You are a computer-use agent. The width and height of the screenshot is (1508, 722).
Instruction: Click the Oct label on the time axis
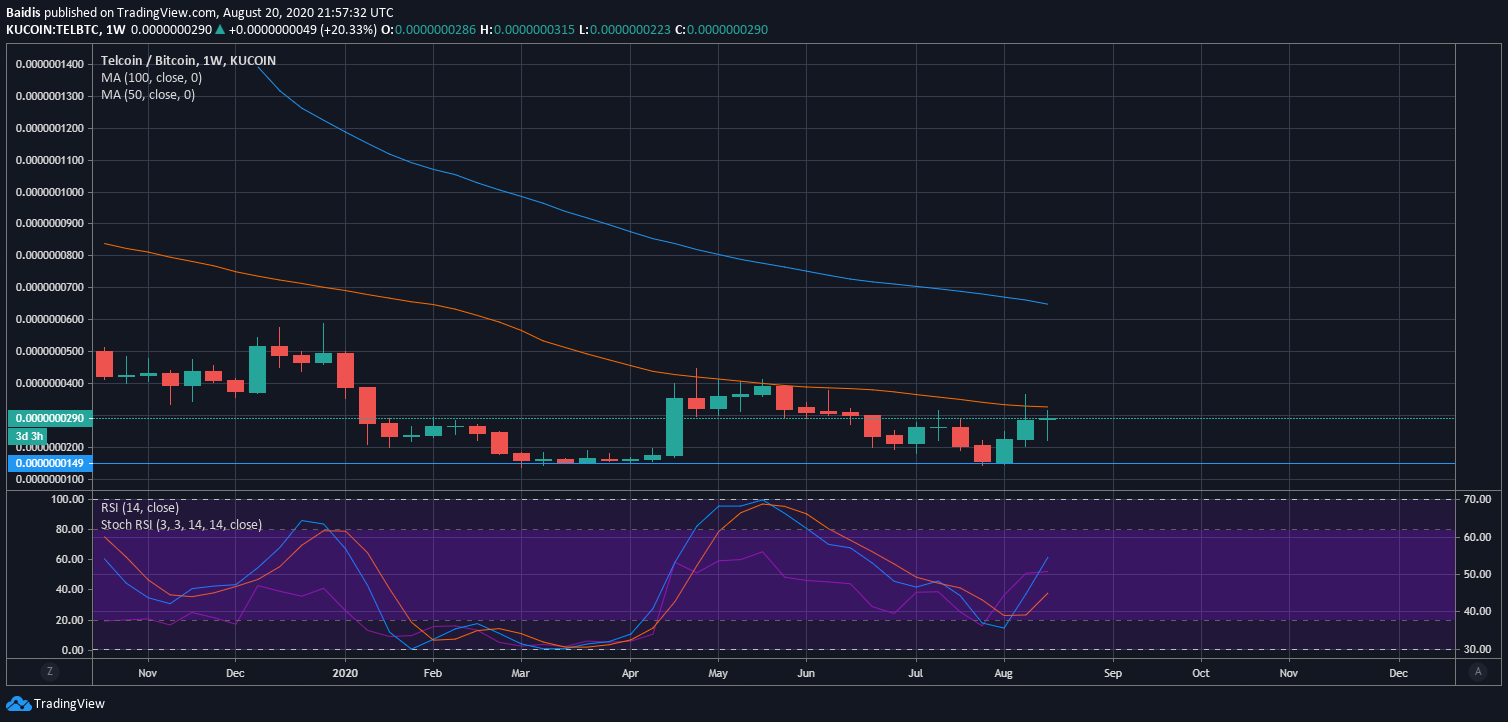1201,674
